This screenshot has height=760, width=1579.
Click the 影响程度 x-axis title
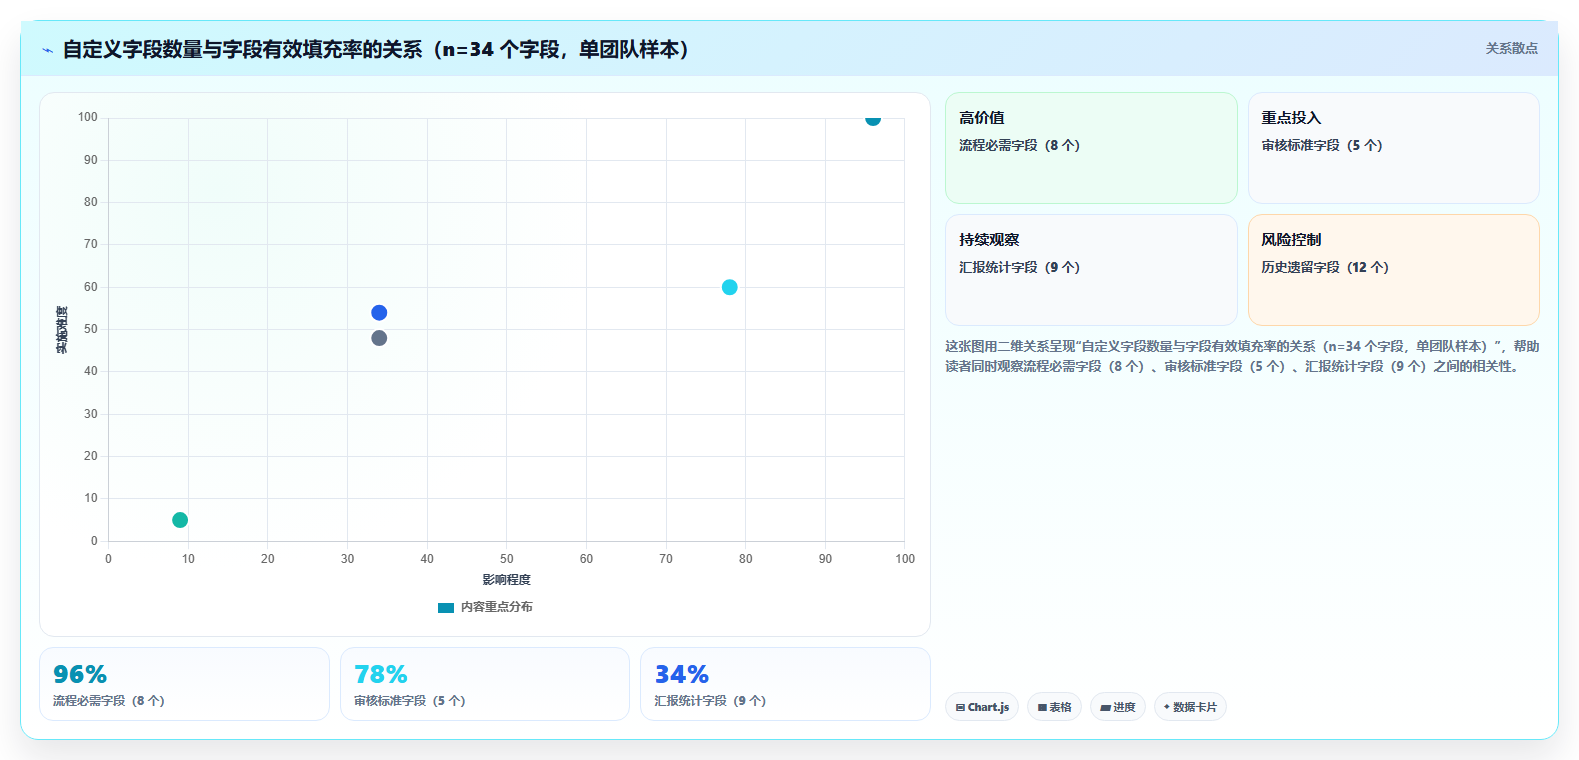click(506, 580)
